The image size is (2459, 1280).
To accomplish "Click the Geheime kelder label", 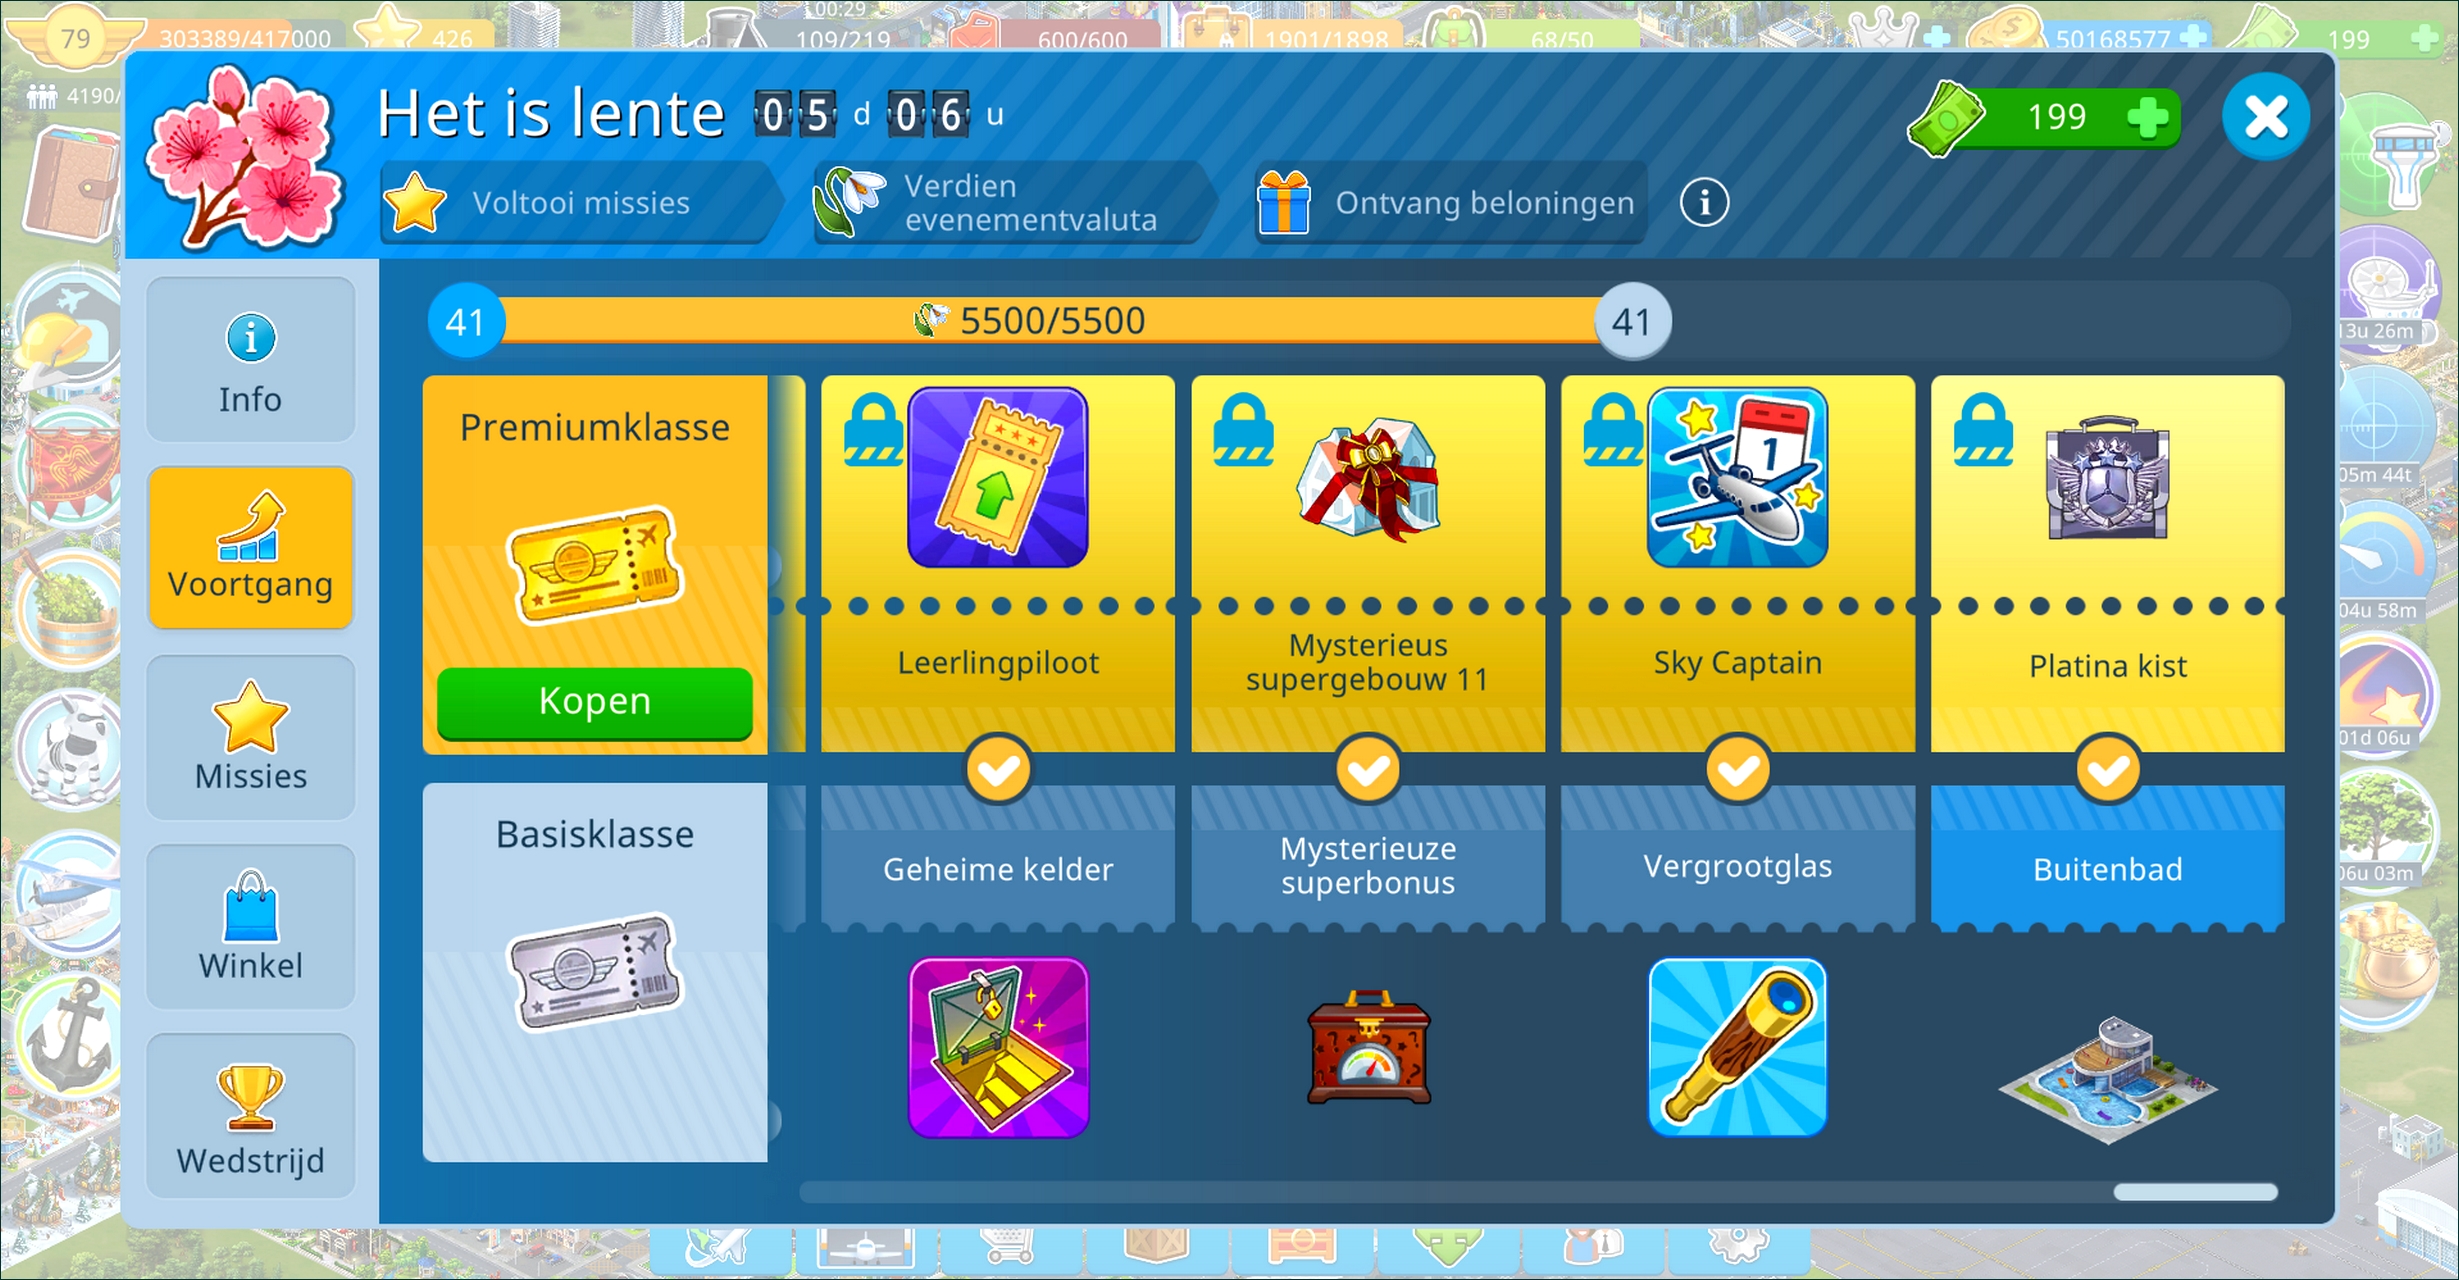I will 998,869.
